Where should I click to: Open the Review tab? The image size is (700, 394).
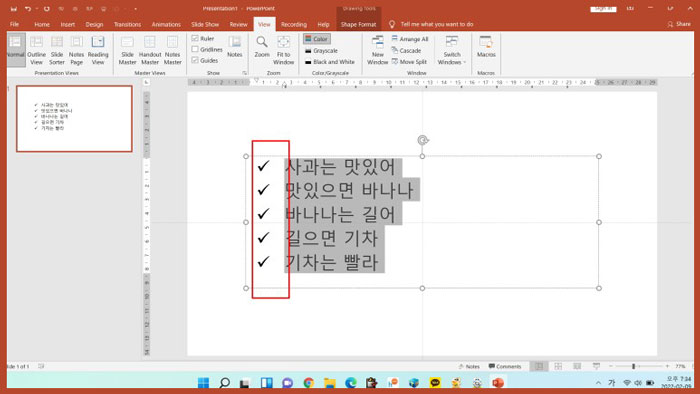[x=238, y=25]
